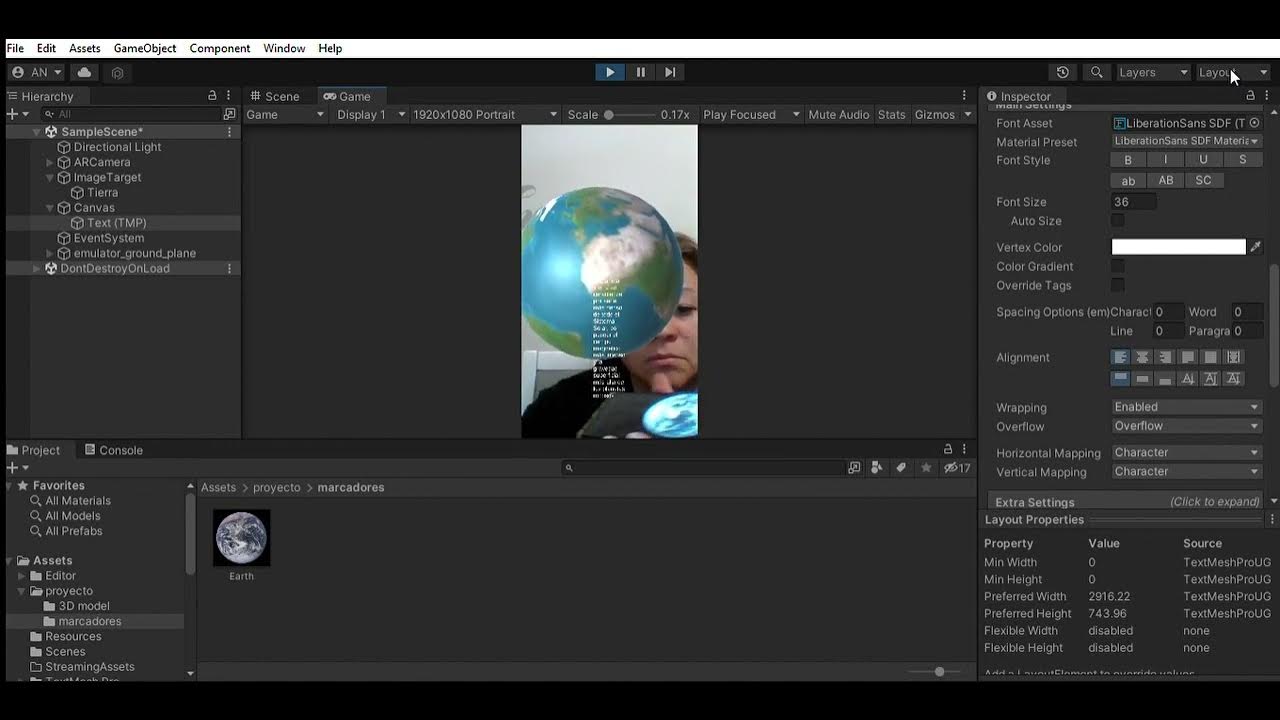Open the Inspector panel options menu
1280x720 pixels.
[x=1267, y=96]
